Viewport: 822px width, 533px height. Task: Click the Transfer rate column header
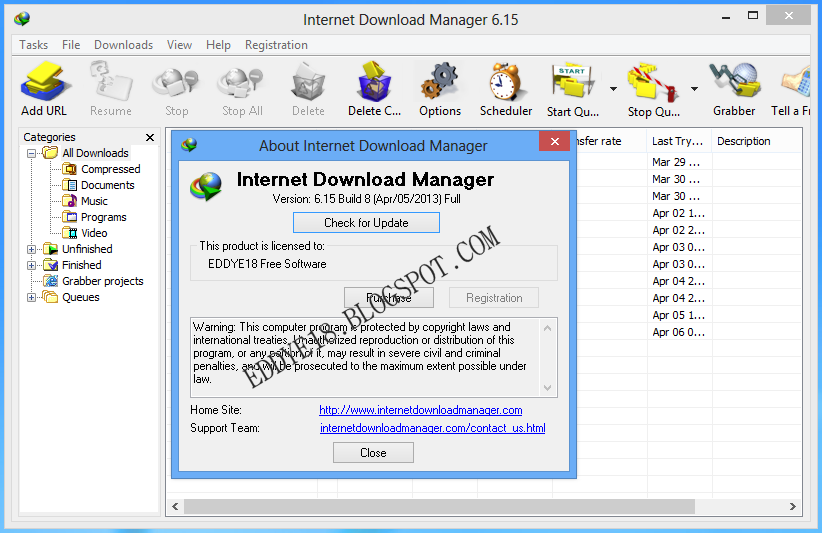point(611,141)
